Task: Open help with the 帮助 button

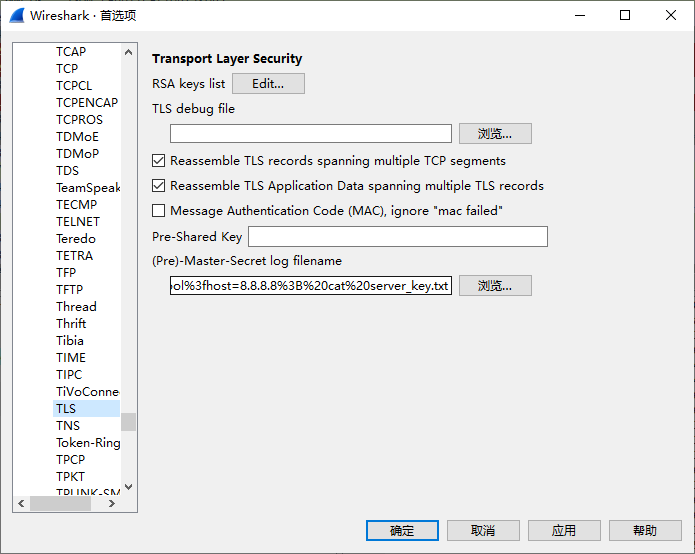Action: coord(645,531)
